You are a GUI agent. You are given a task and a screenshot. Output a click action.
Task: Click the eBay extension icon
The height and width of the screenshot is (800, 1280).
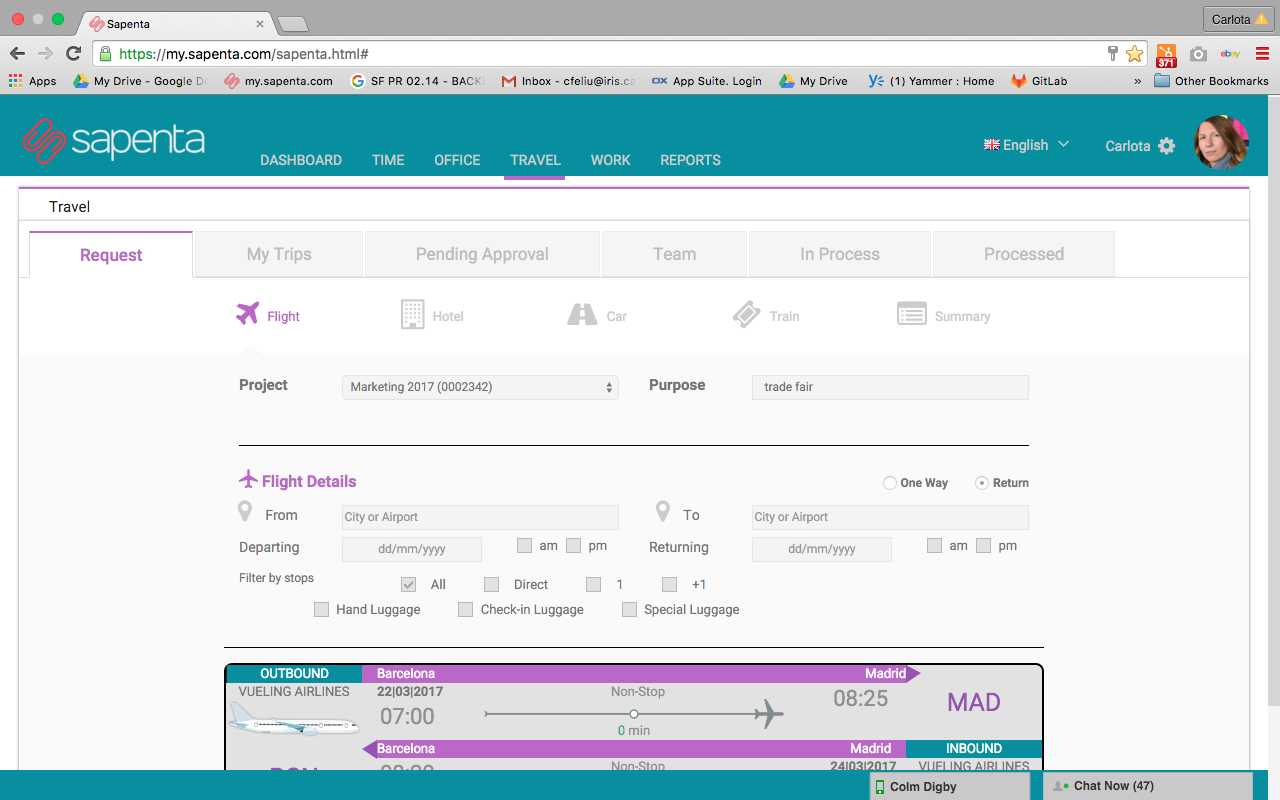tap(1230, 53)
